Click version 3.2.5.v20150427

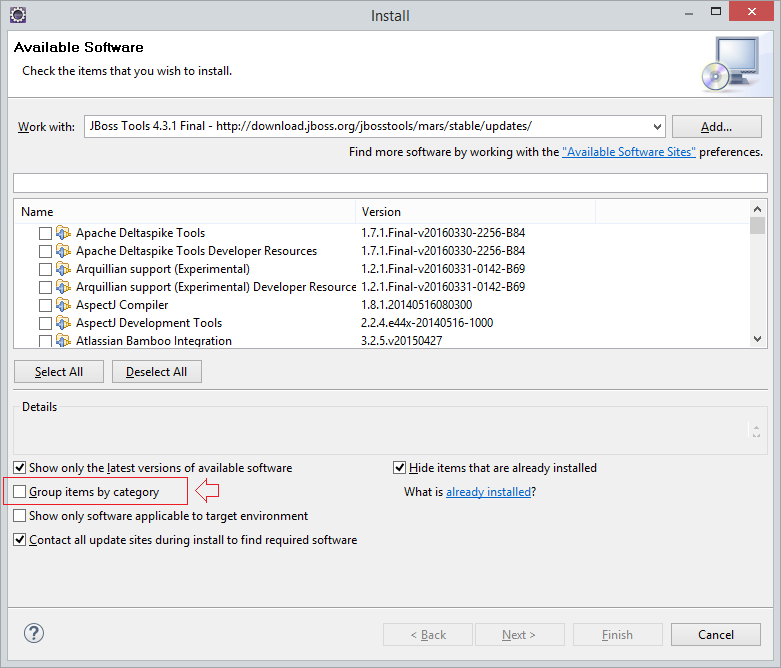(x=401, y=341)
